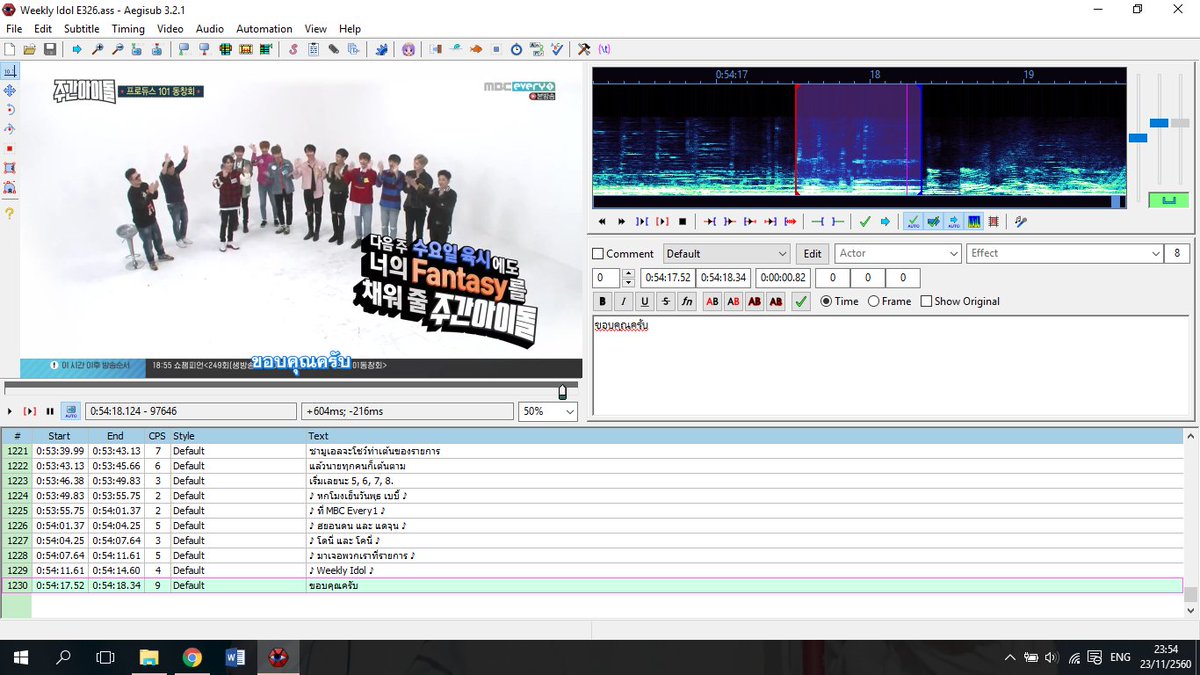Click the subtitle text edit box
The height and width of the screenshot is (675, 1200).
click(890, 365)
